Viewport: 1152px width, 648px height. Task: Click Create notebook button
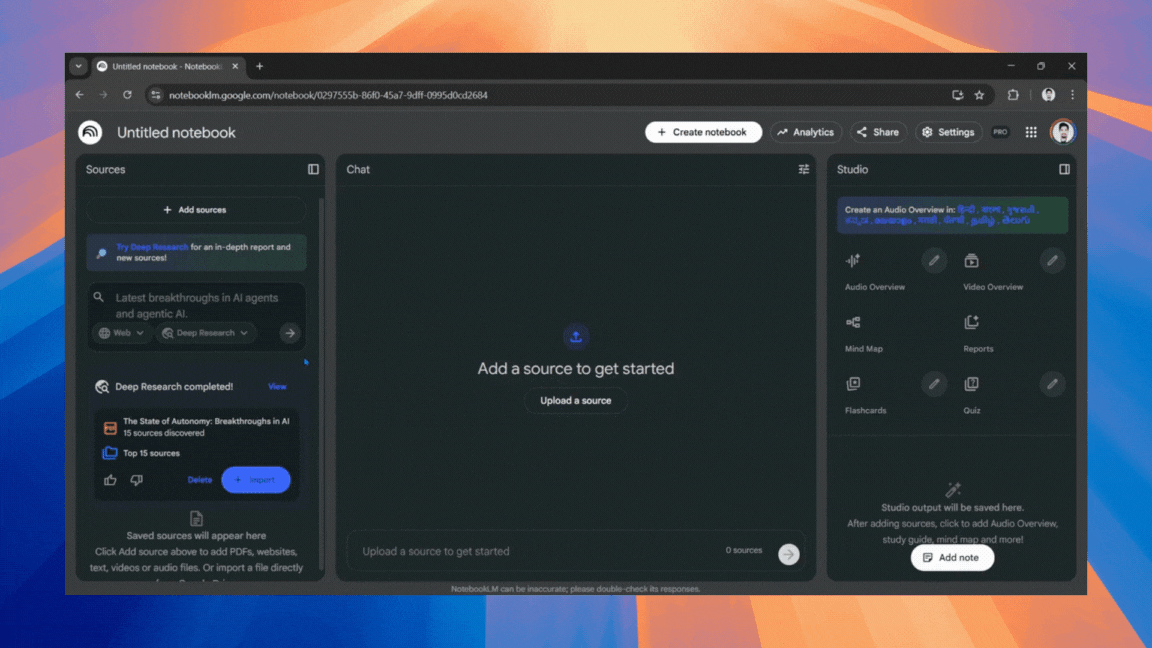(703, 132)
